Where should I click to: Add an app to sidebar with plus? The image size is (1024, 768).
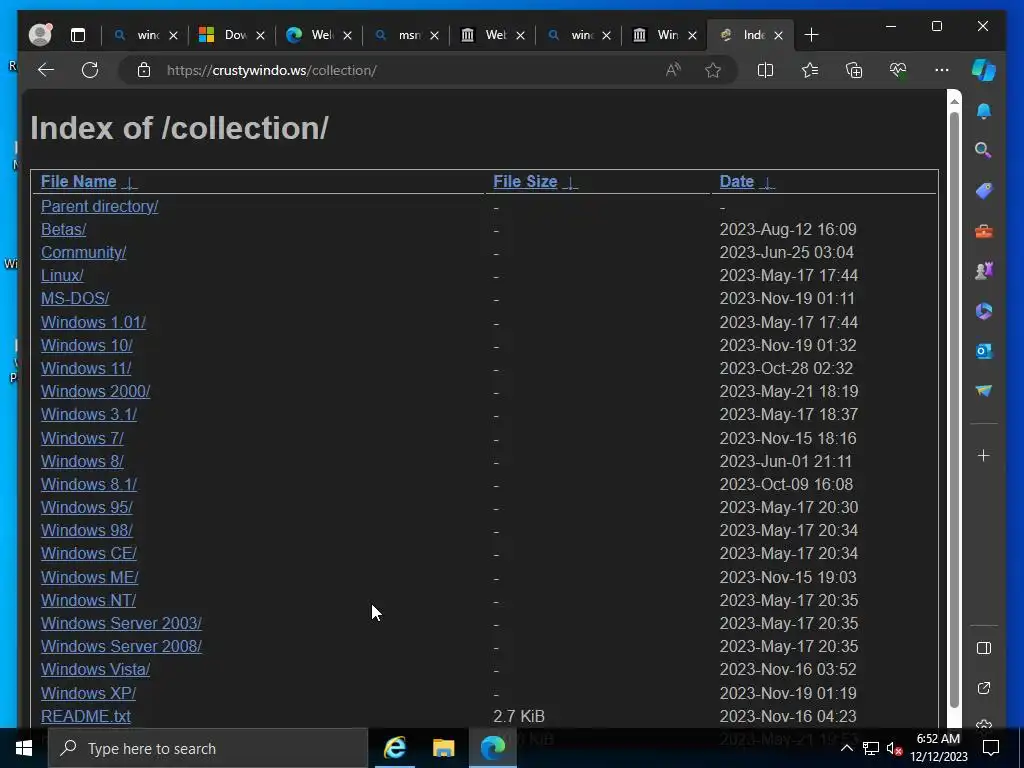984,455
